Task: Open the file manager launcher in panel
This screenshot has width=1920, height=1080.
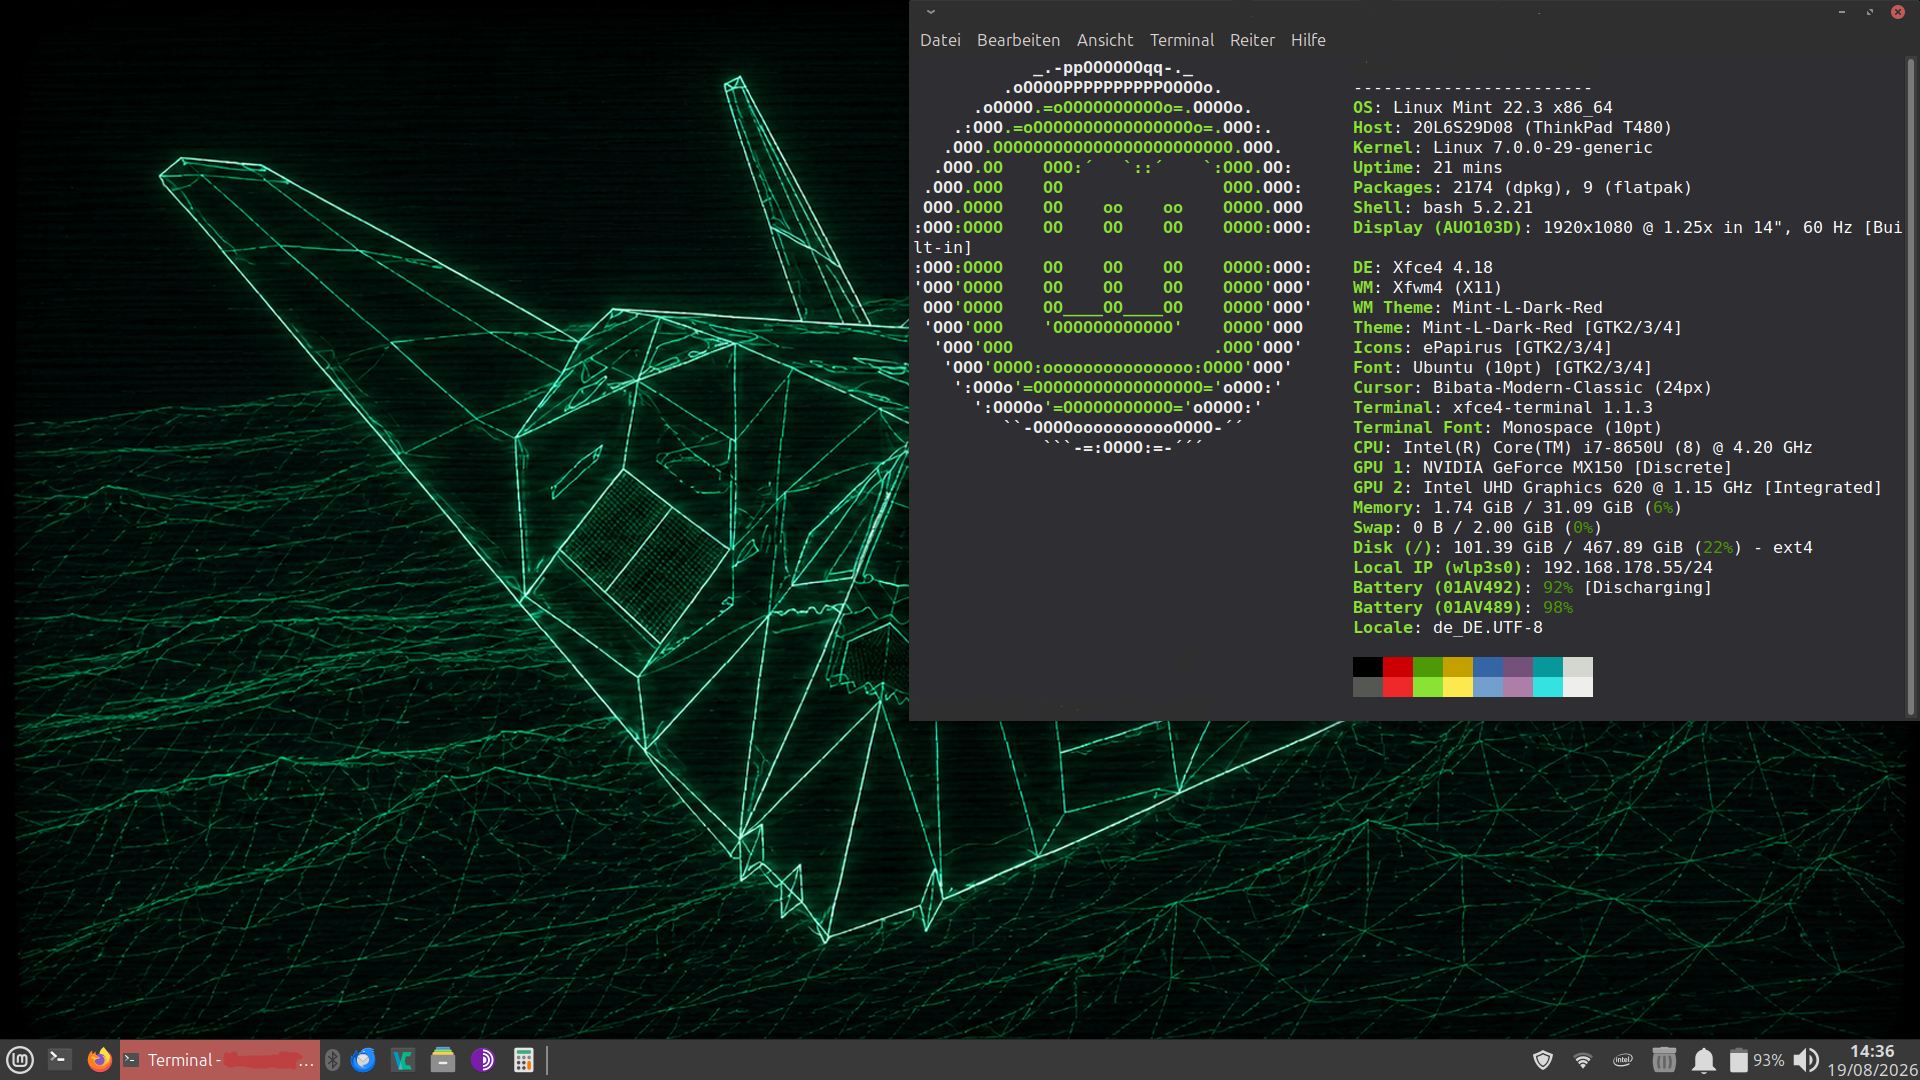Action: (x=443, y=1060)
